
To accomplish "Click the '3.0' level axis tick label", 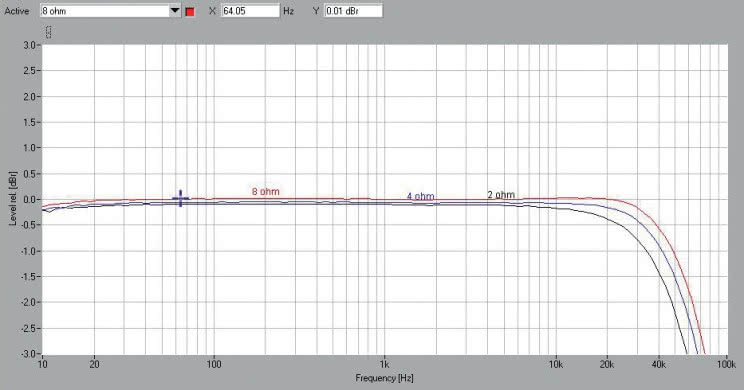I will (x=29, y=45).
